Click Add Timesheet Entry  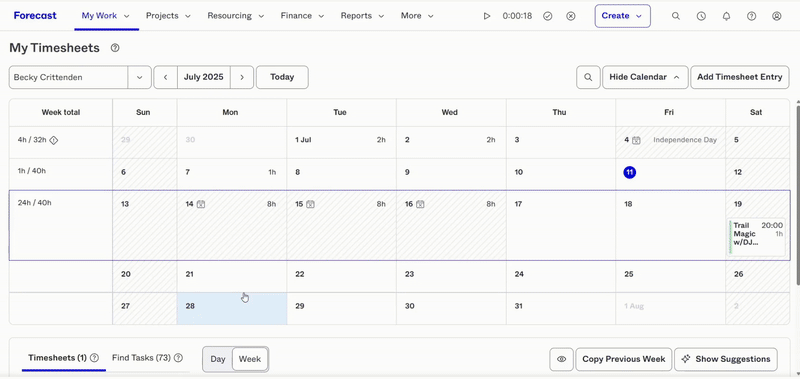(x=740, y=77)
